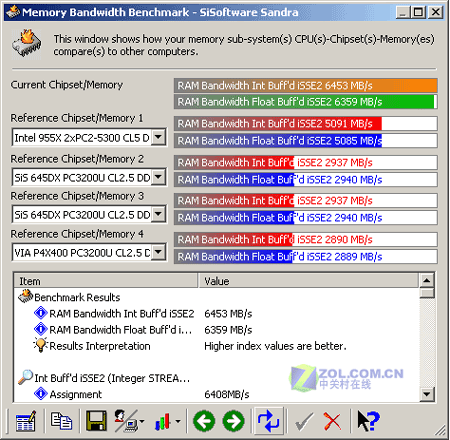450x440 pixels.
Task: Click info icon beside RAM Bandwidth Int Buff'd iSSE2 row
Action: 41,313
